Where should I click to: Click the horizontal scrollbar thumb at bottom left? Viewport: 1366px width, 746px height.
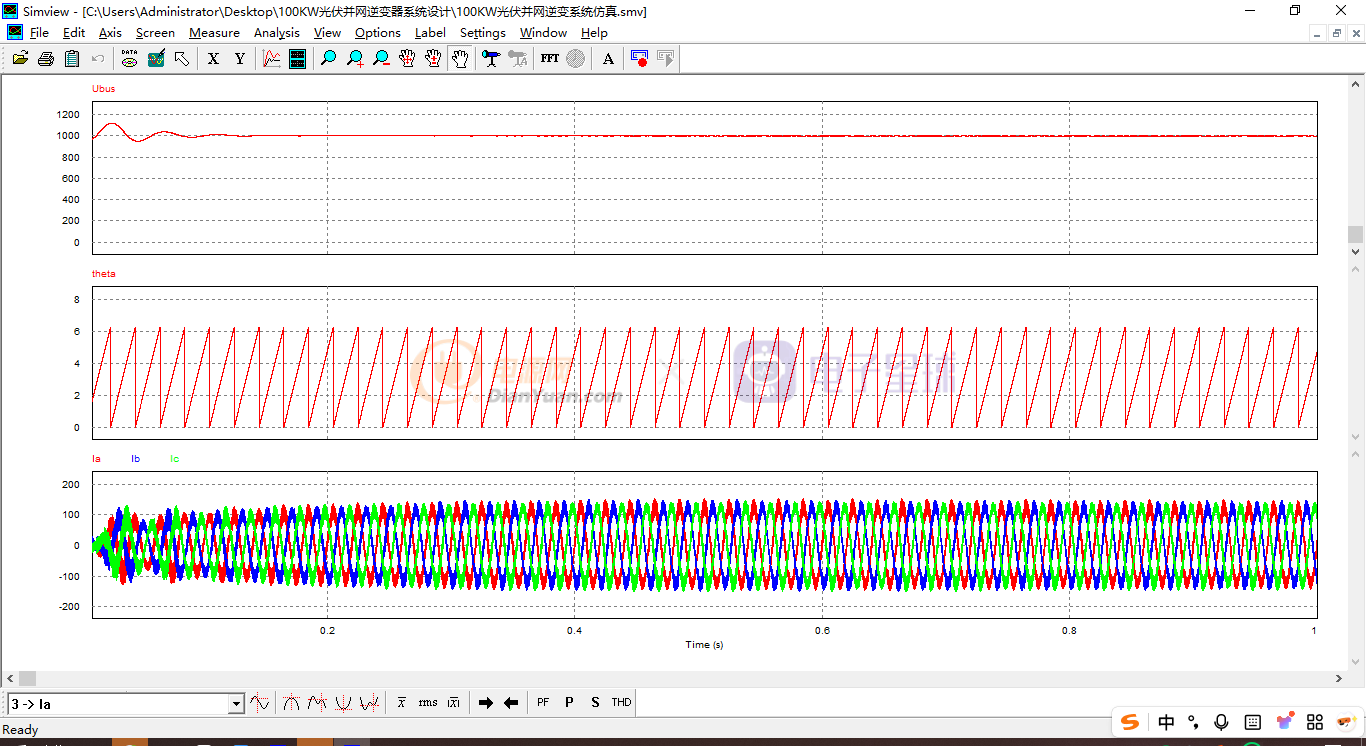[27, 679]
